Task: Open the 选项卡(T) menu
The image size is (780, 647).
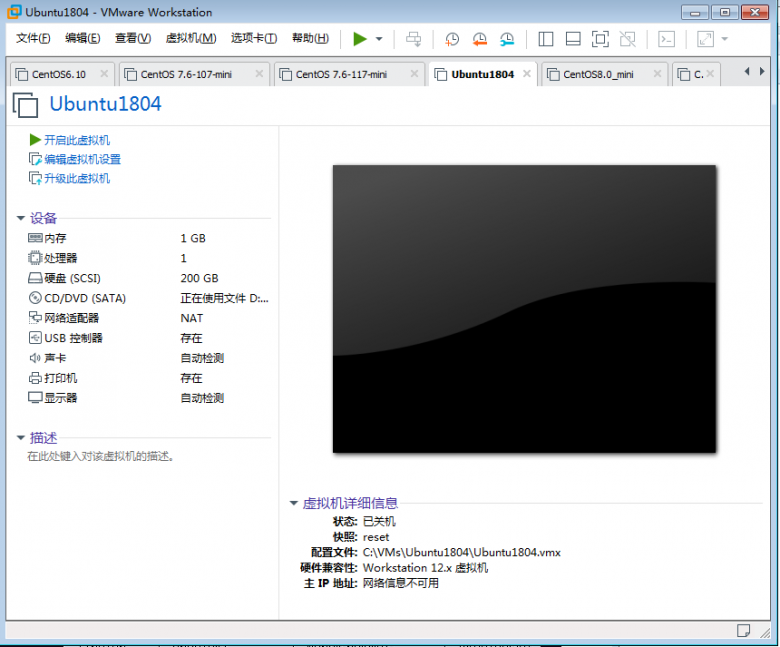Action: pyautogui.click(x=254, y=38)
